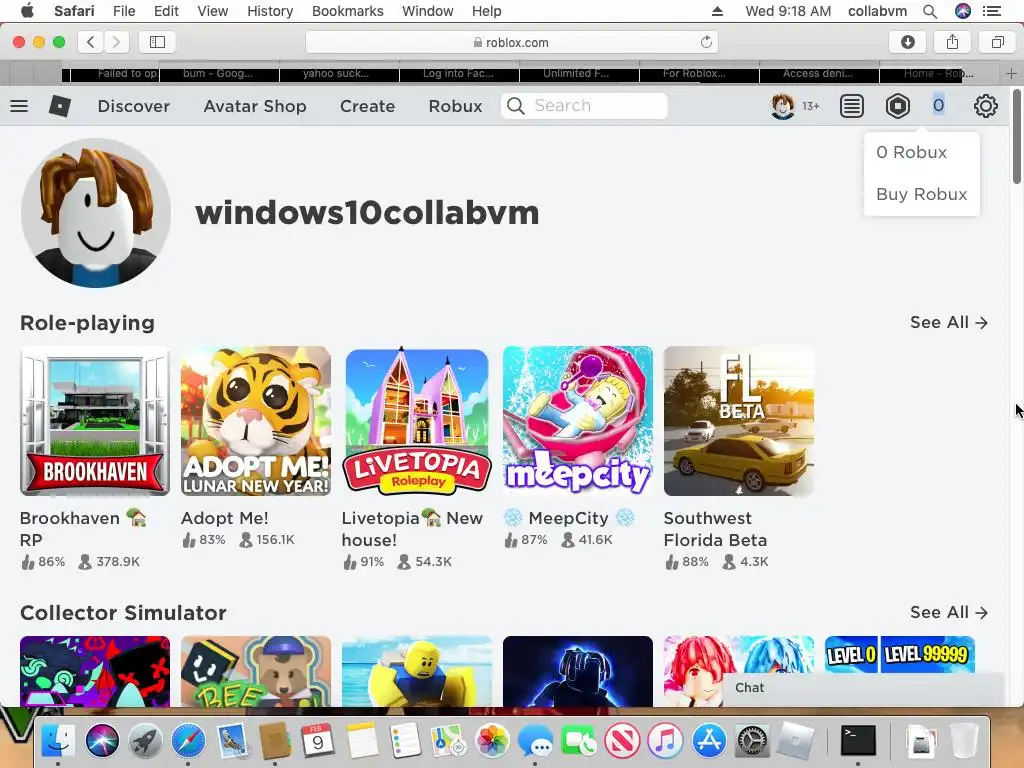Click See All for Role-playing
The height and width of the screenshot is (768, 1024).
(x=949, y=323)
